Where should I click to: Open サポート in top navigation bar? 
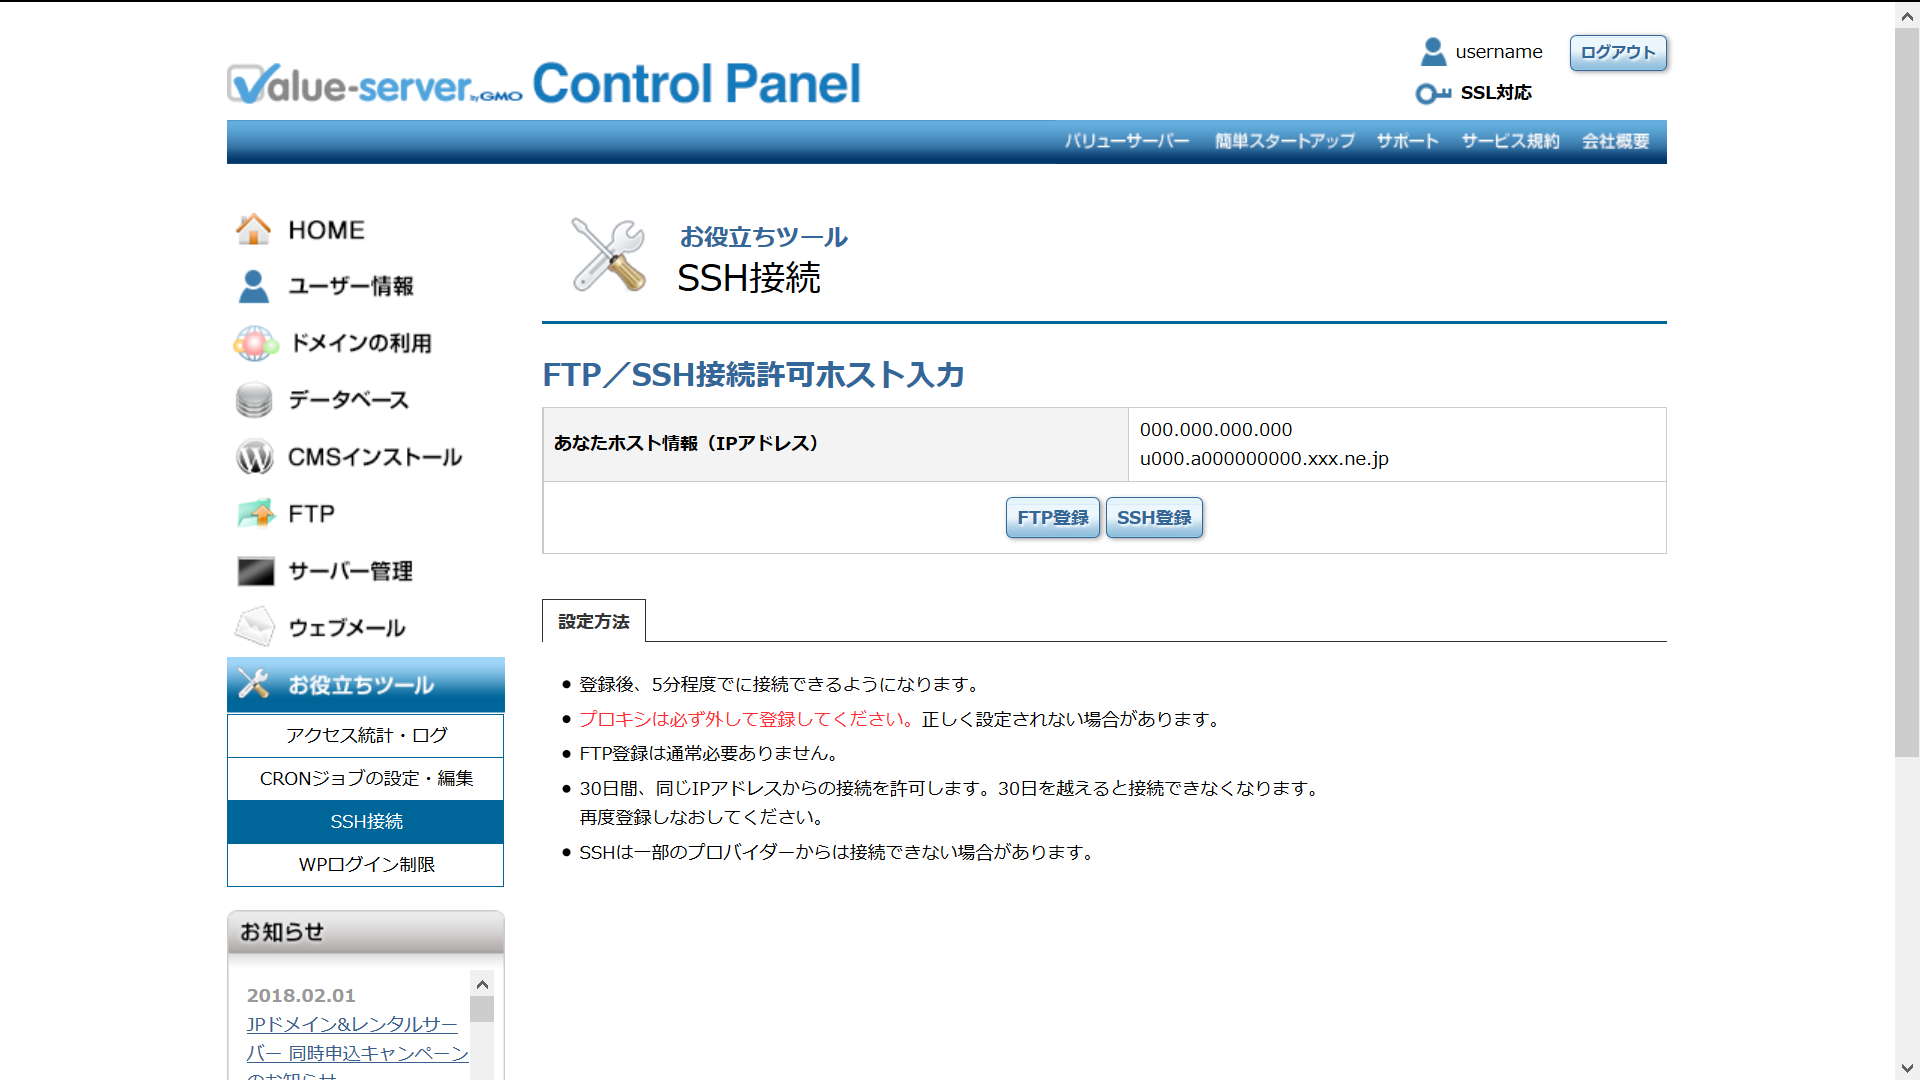click(1407, 141)
